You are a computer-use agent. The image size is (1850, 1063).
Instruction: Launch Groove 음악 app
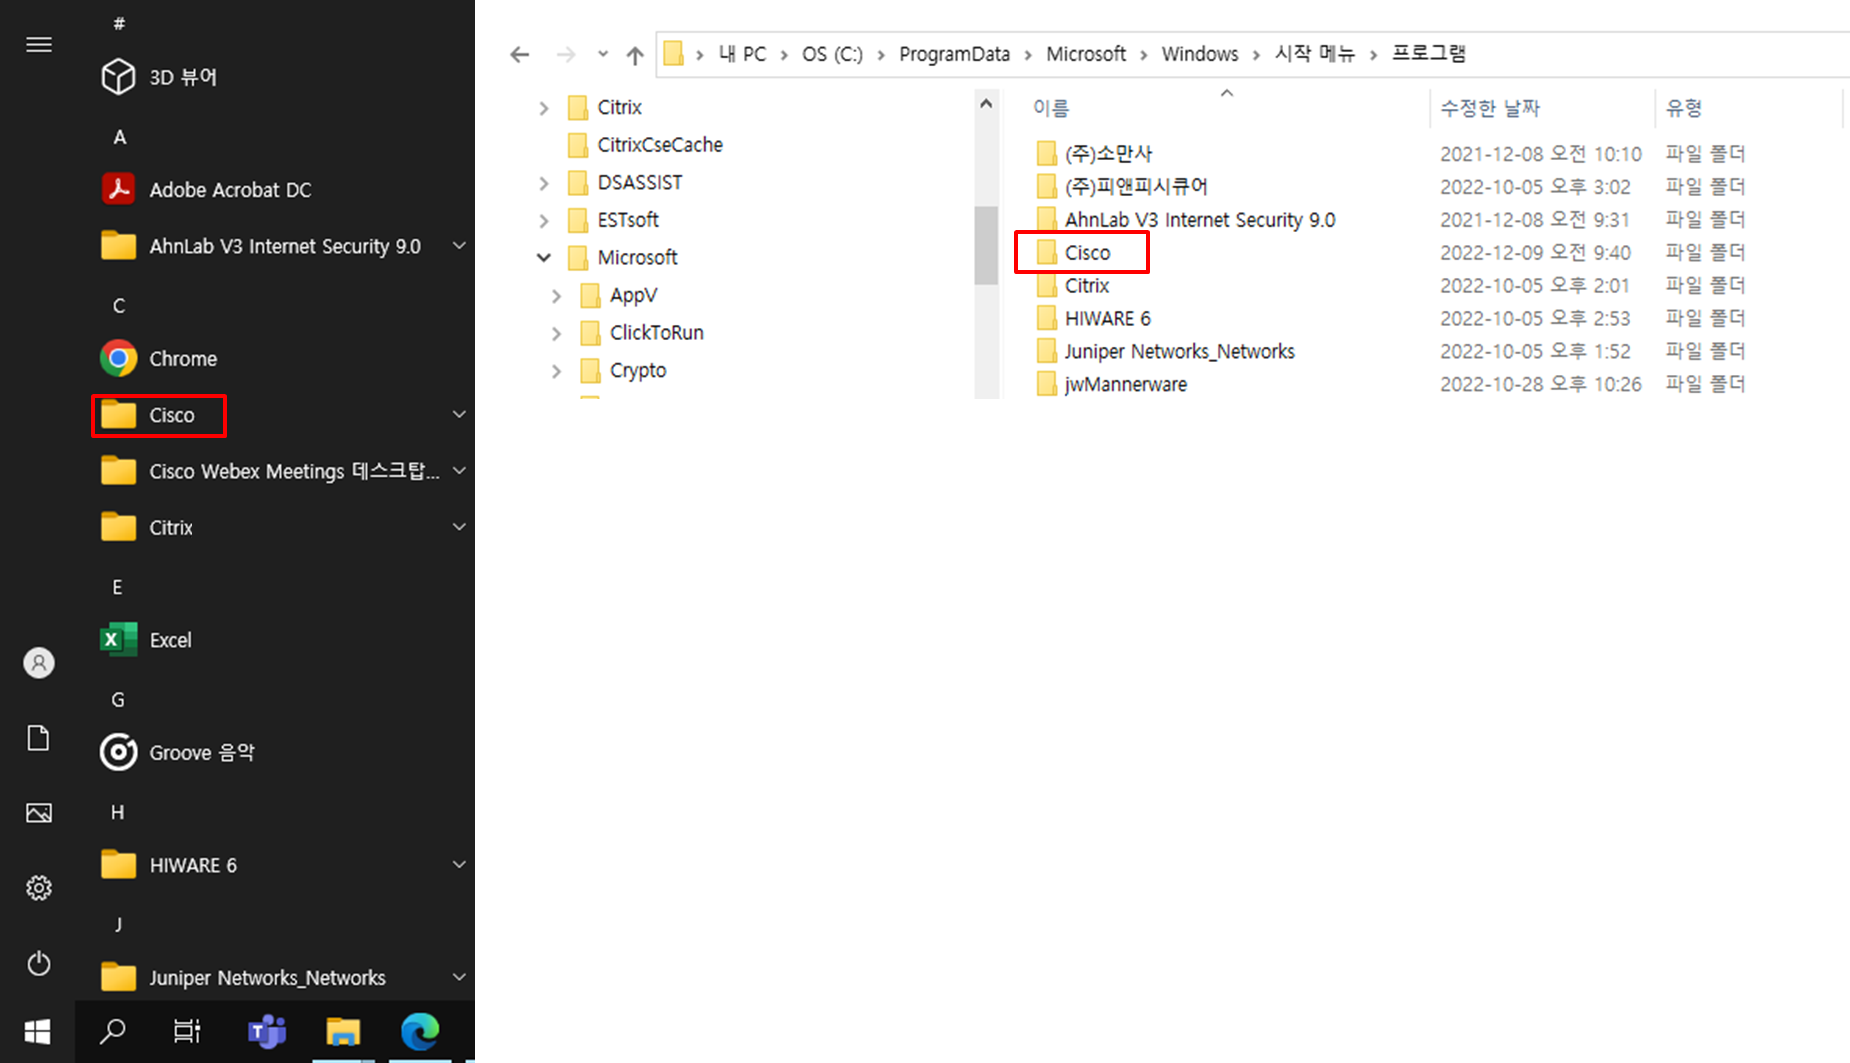[x=178, y=752]
